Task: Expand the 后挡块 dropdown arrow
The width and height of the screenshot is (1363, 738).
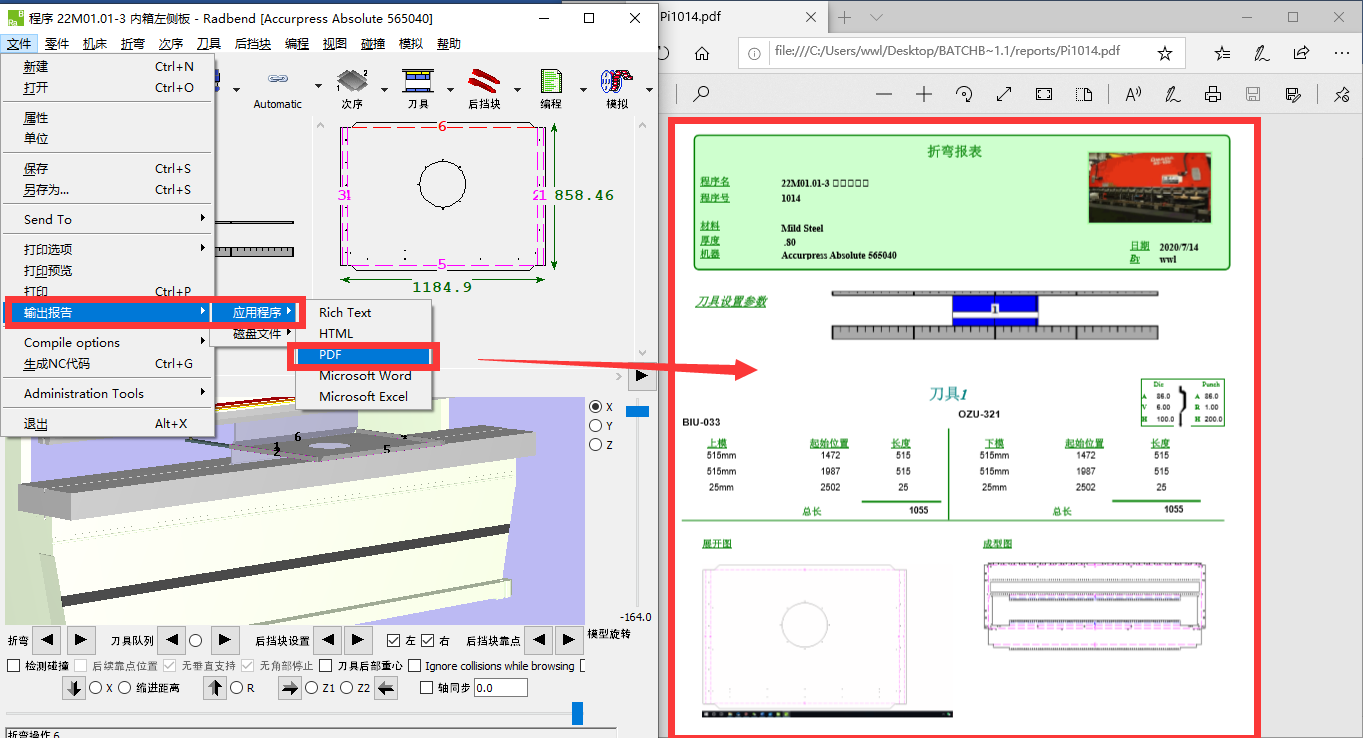Action: (516, 89)
